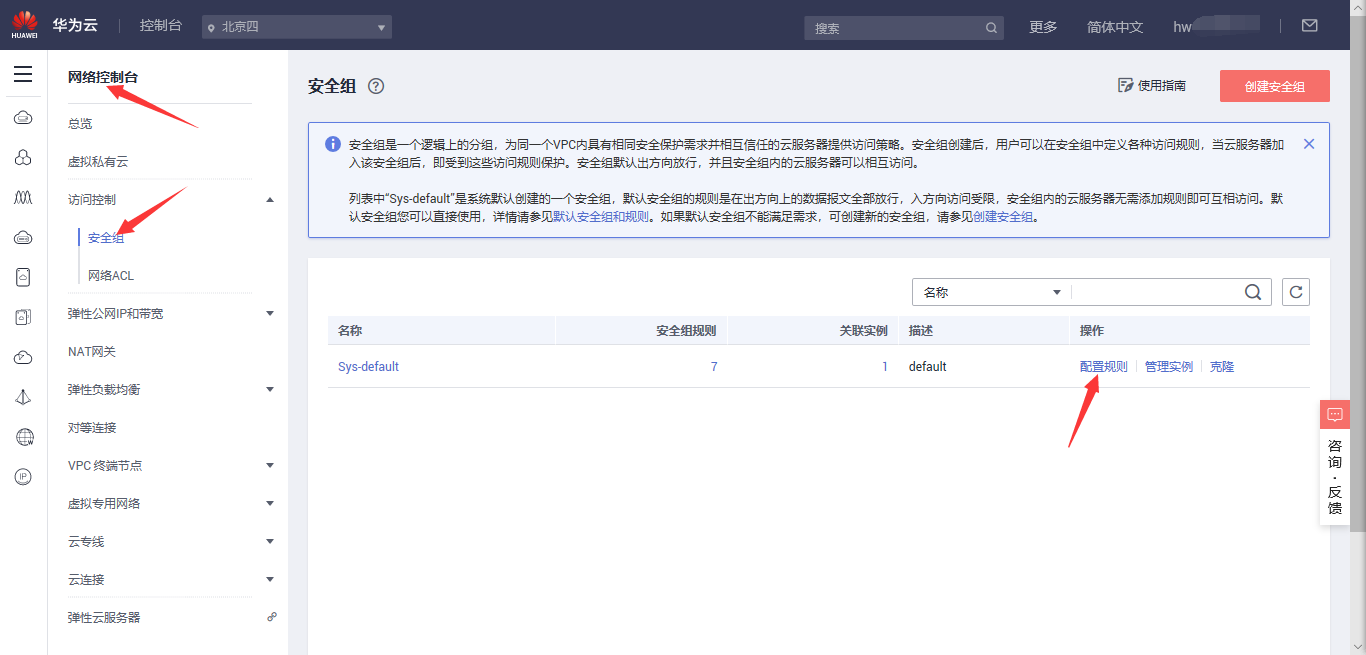Collapse the 访问控制 section

point(270,199)
